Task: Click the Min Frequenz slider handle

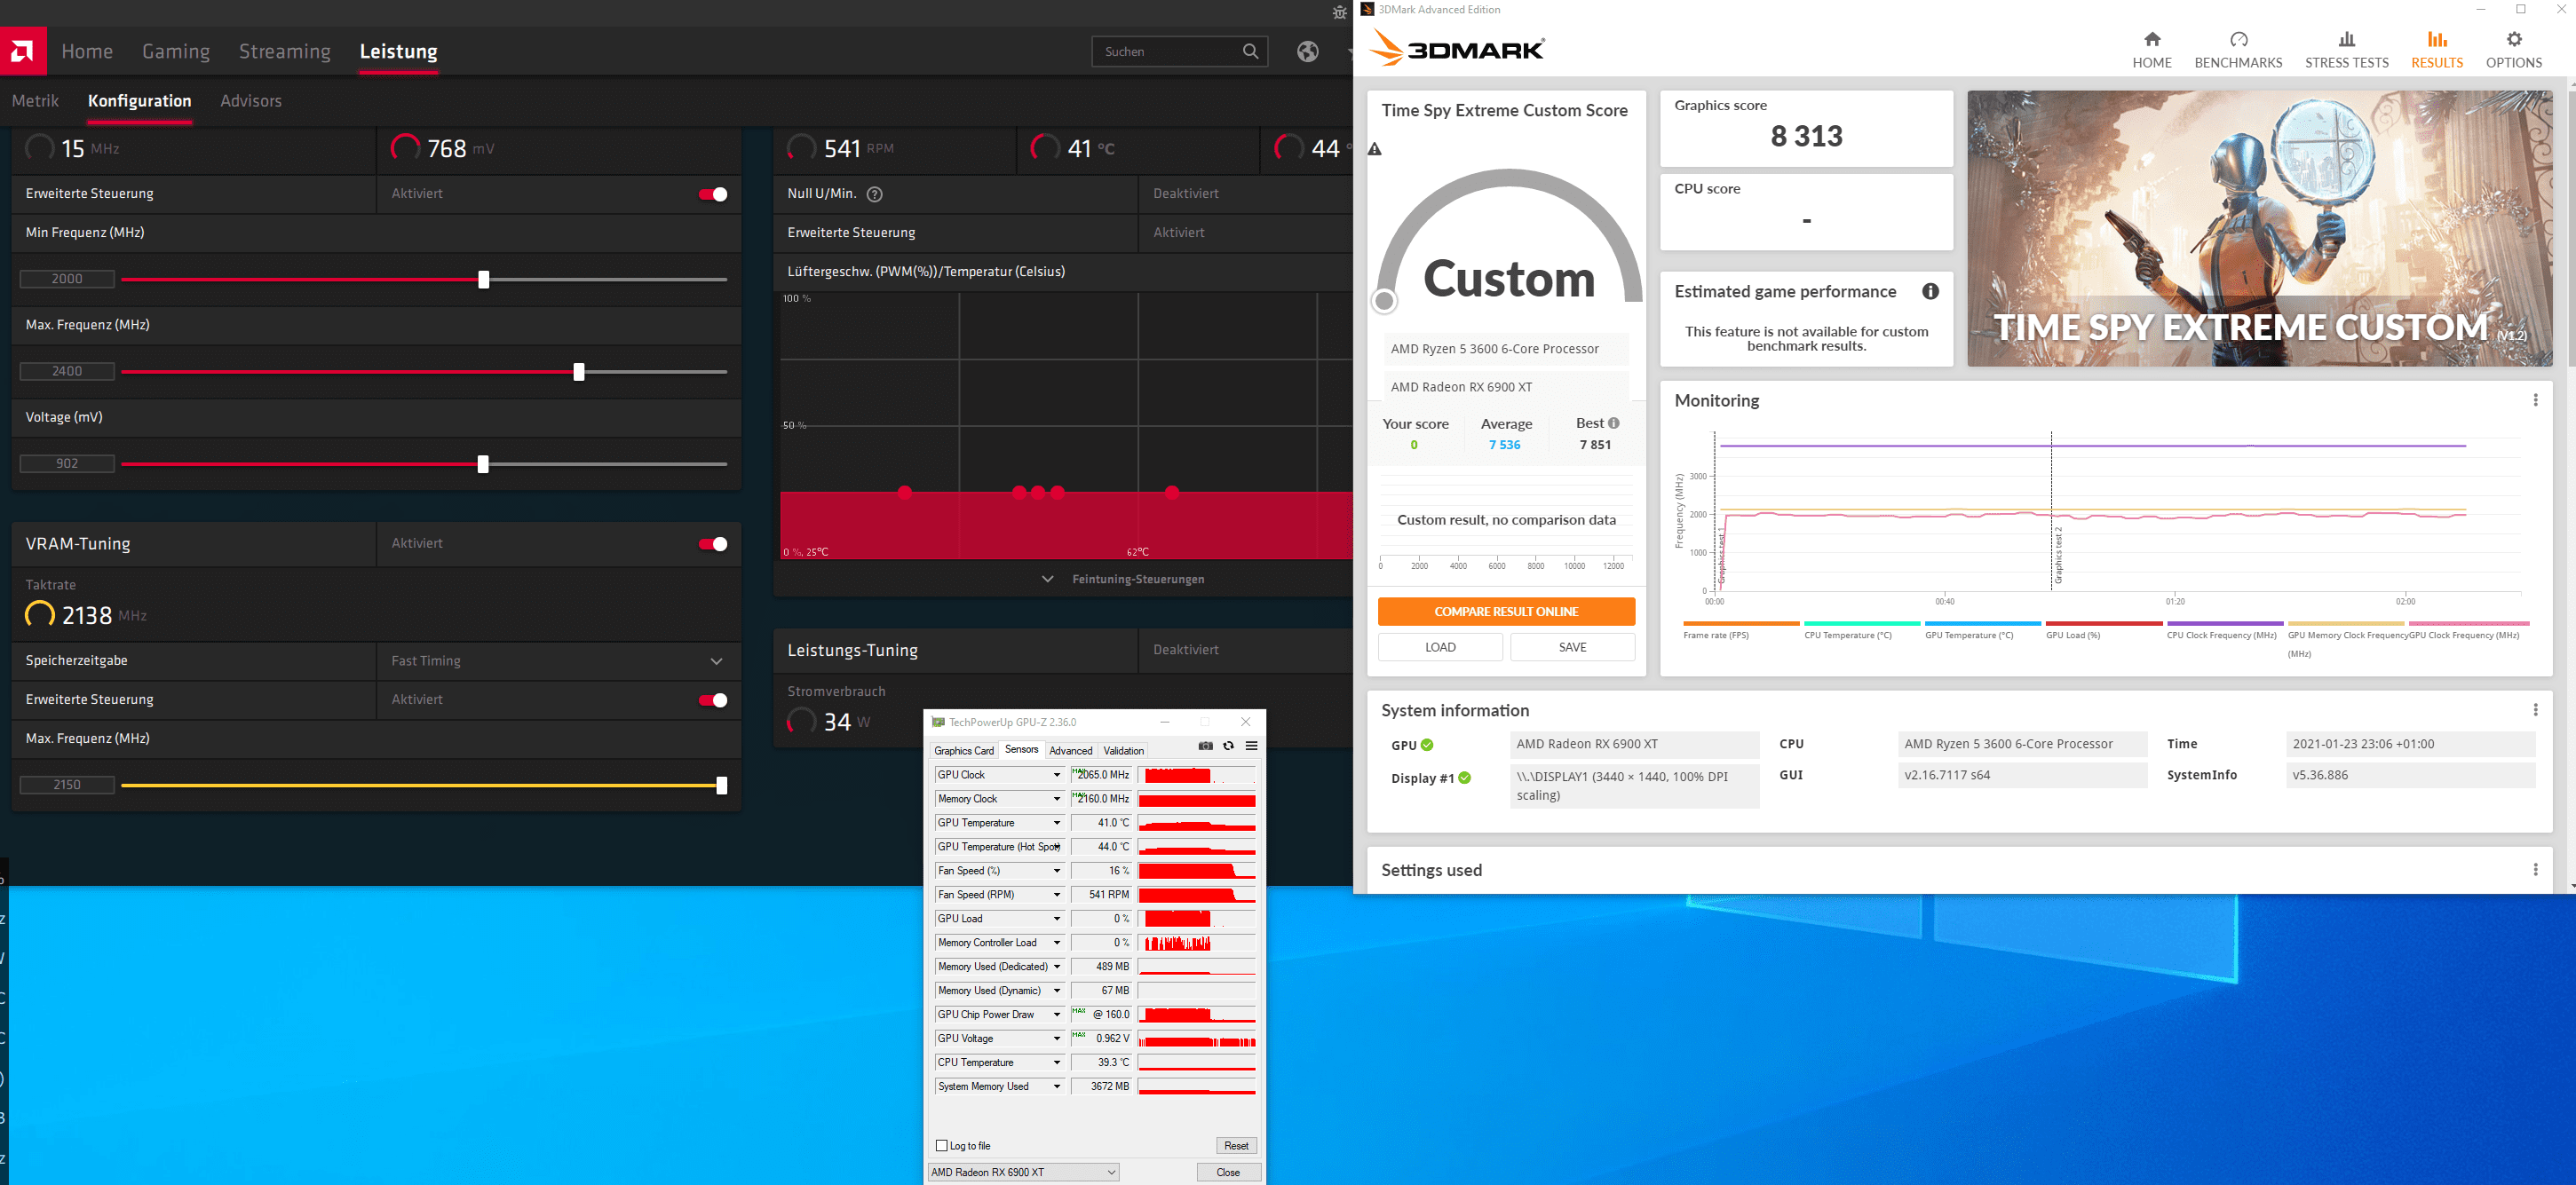Action: tap(484, 279)
